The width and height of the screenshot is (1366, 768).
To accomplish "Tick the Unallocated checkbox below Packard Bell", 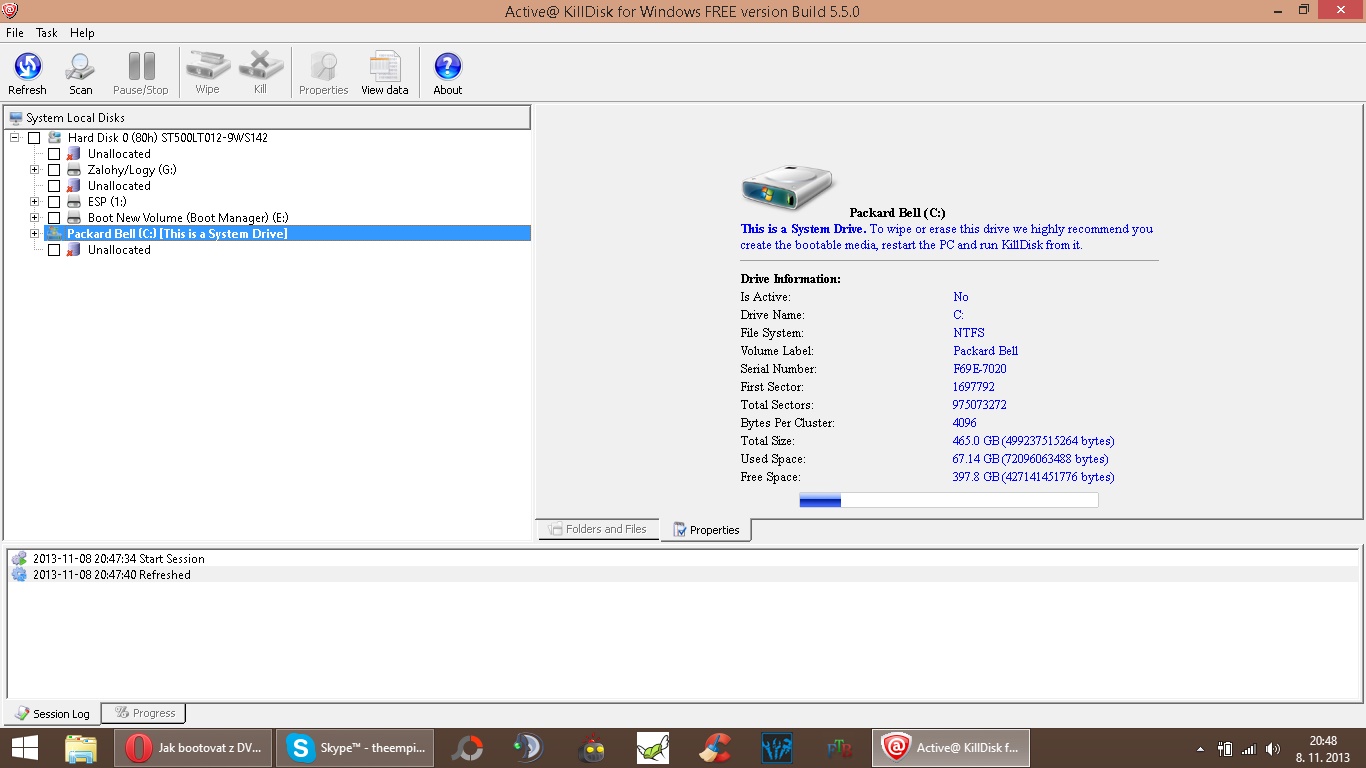I will pos(54,250).
